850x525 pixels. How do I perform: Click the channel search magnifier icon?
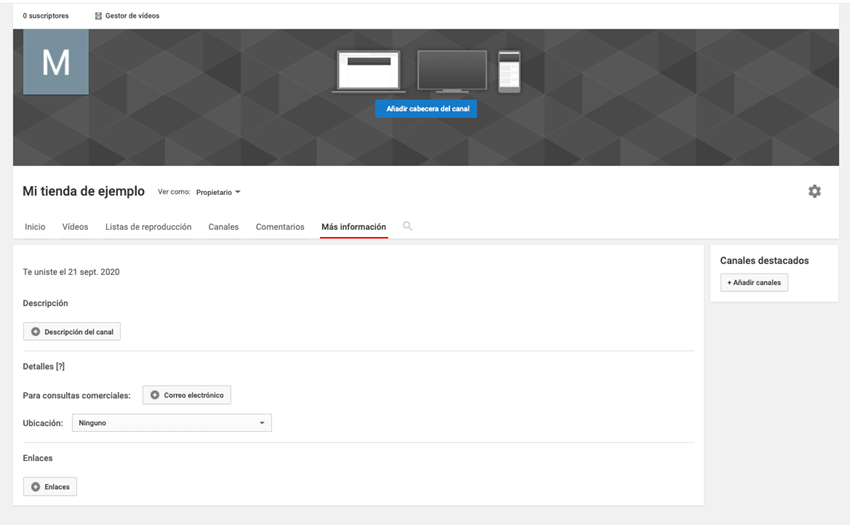coord(407,226)
